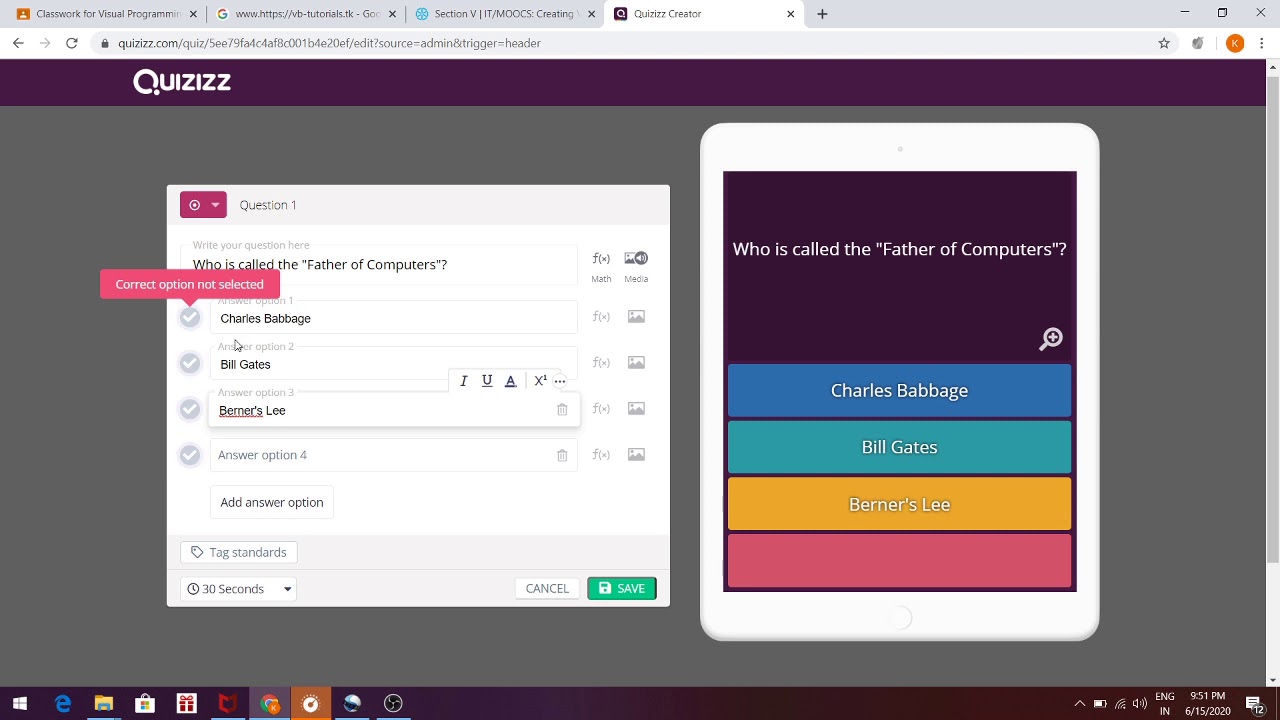Open the 30 Seconds timer dropdown
1280x720 pixels.
tap(238, 588)
